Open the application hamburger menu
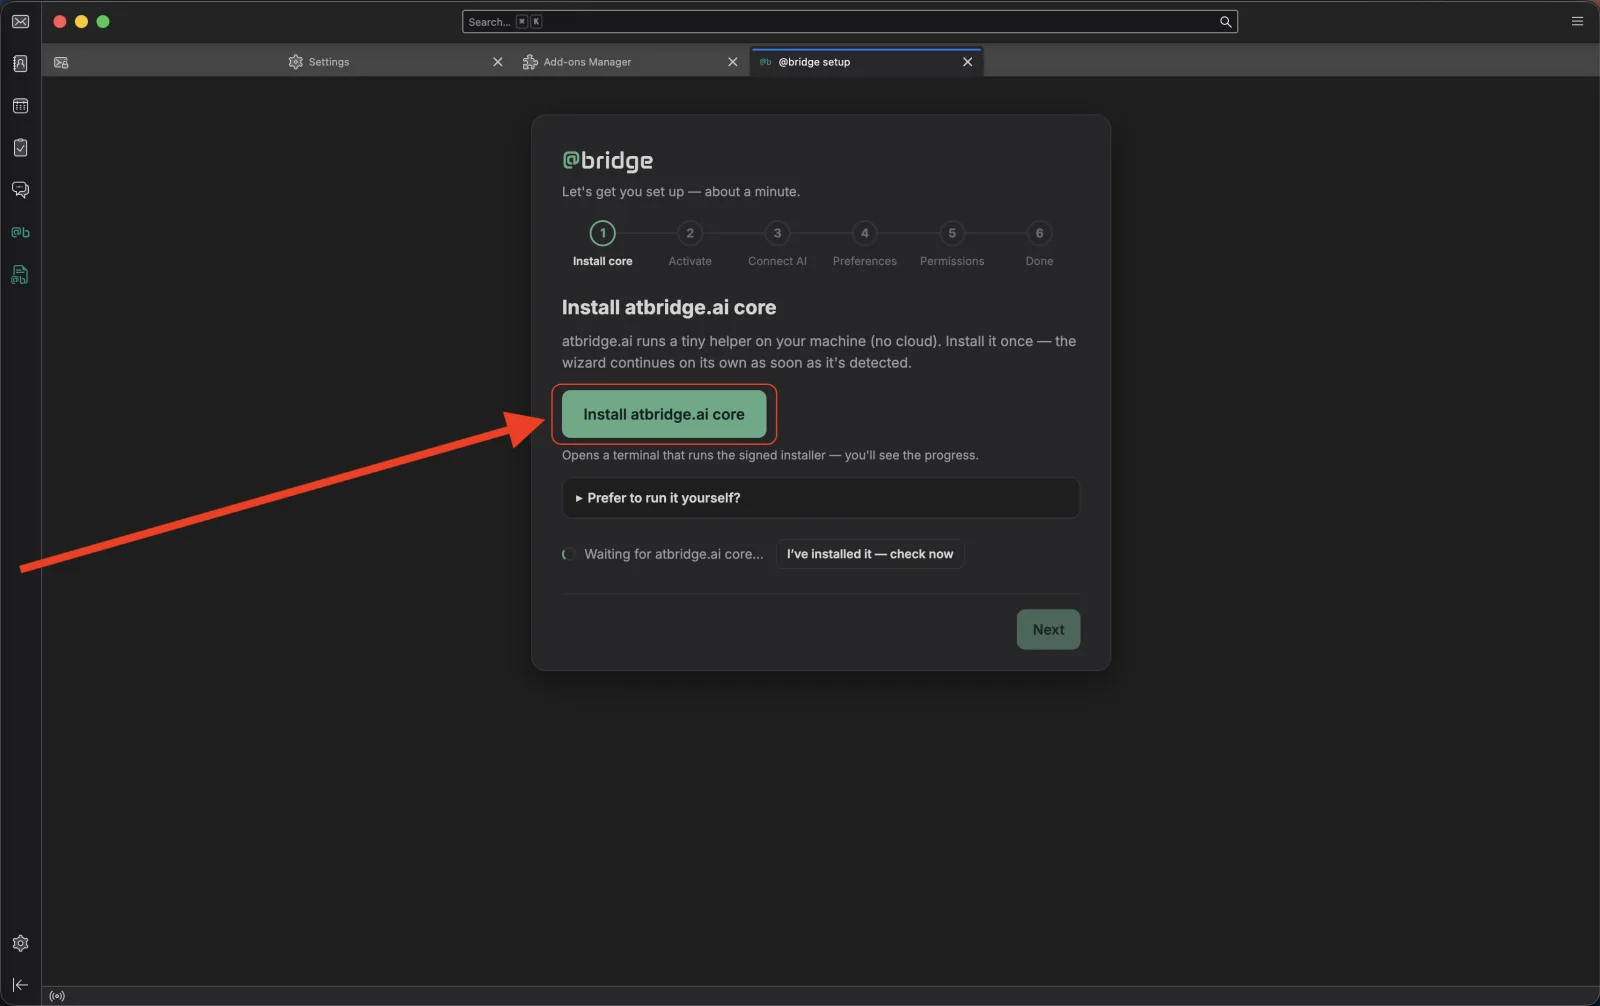Screen dimensions: 1600x1006 [1577, 21]
